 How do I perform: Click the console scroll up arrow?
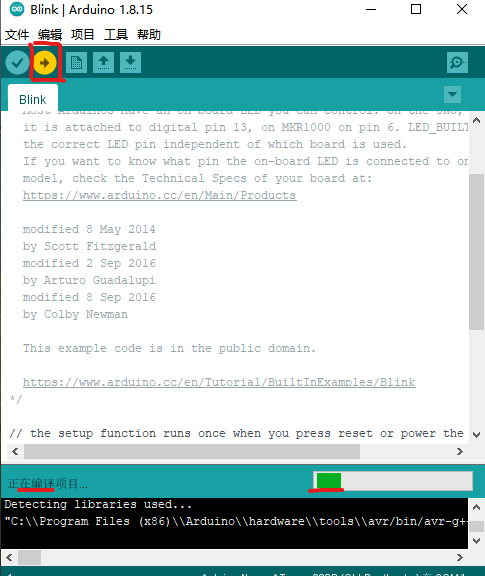point(477,507)
